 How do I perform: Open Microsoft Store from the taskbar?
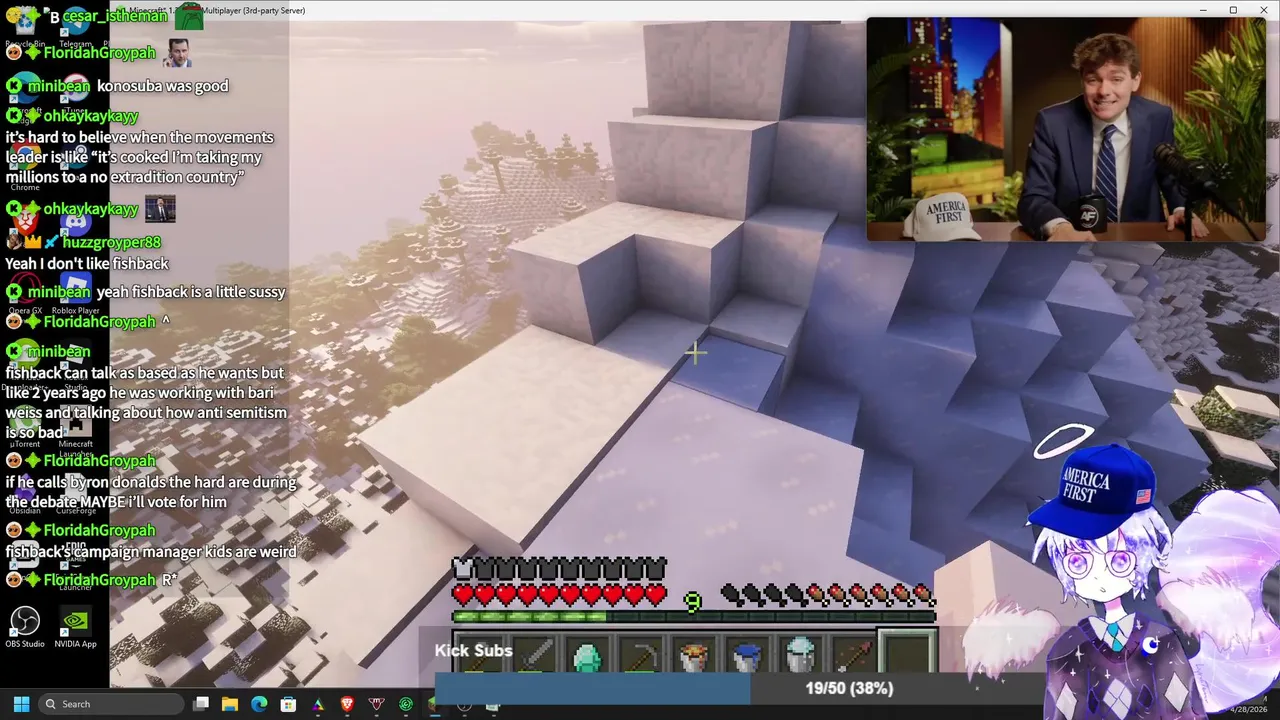(x=288, y=704)
